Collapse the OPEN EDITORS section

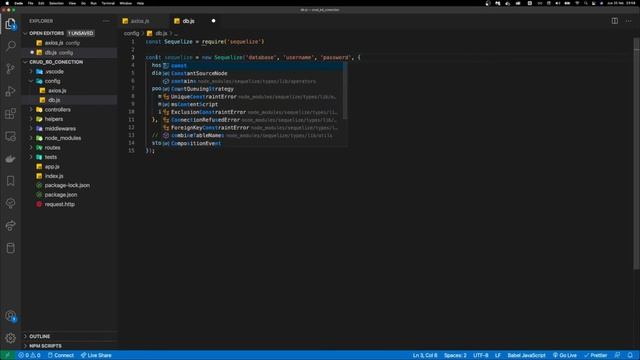pyautogui.click(x=26, y=33)
